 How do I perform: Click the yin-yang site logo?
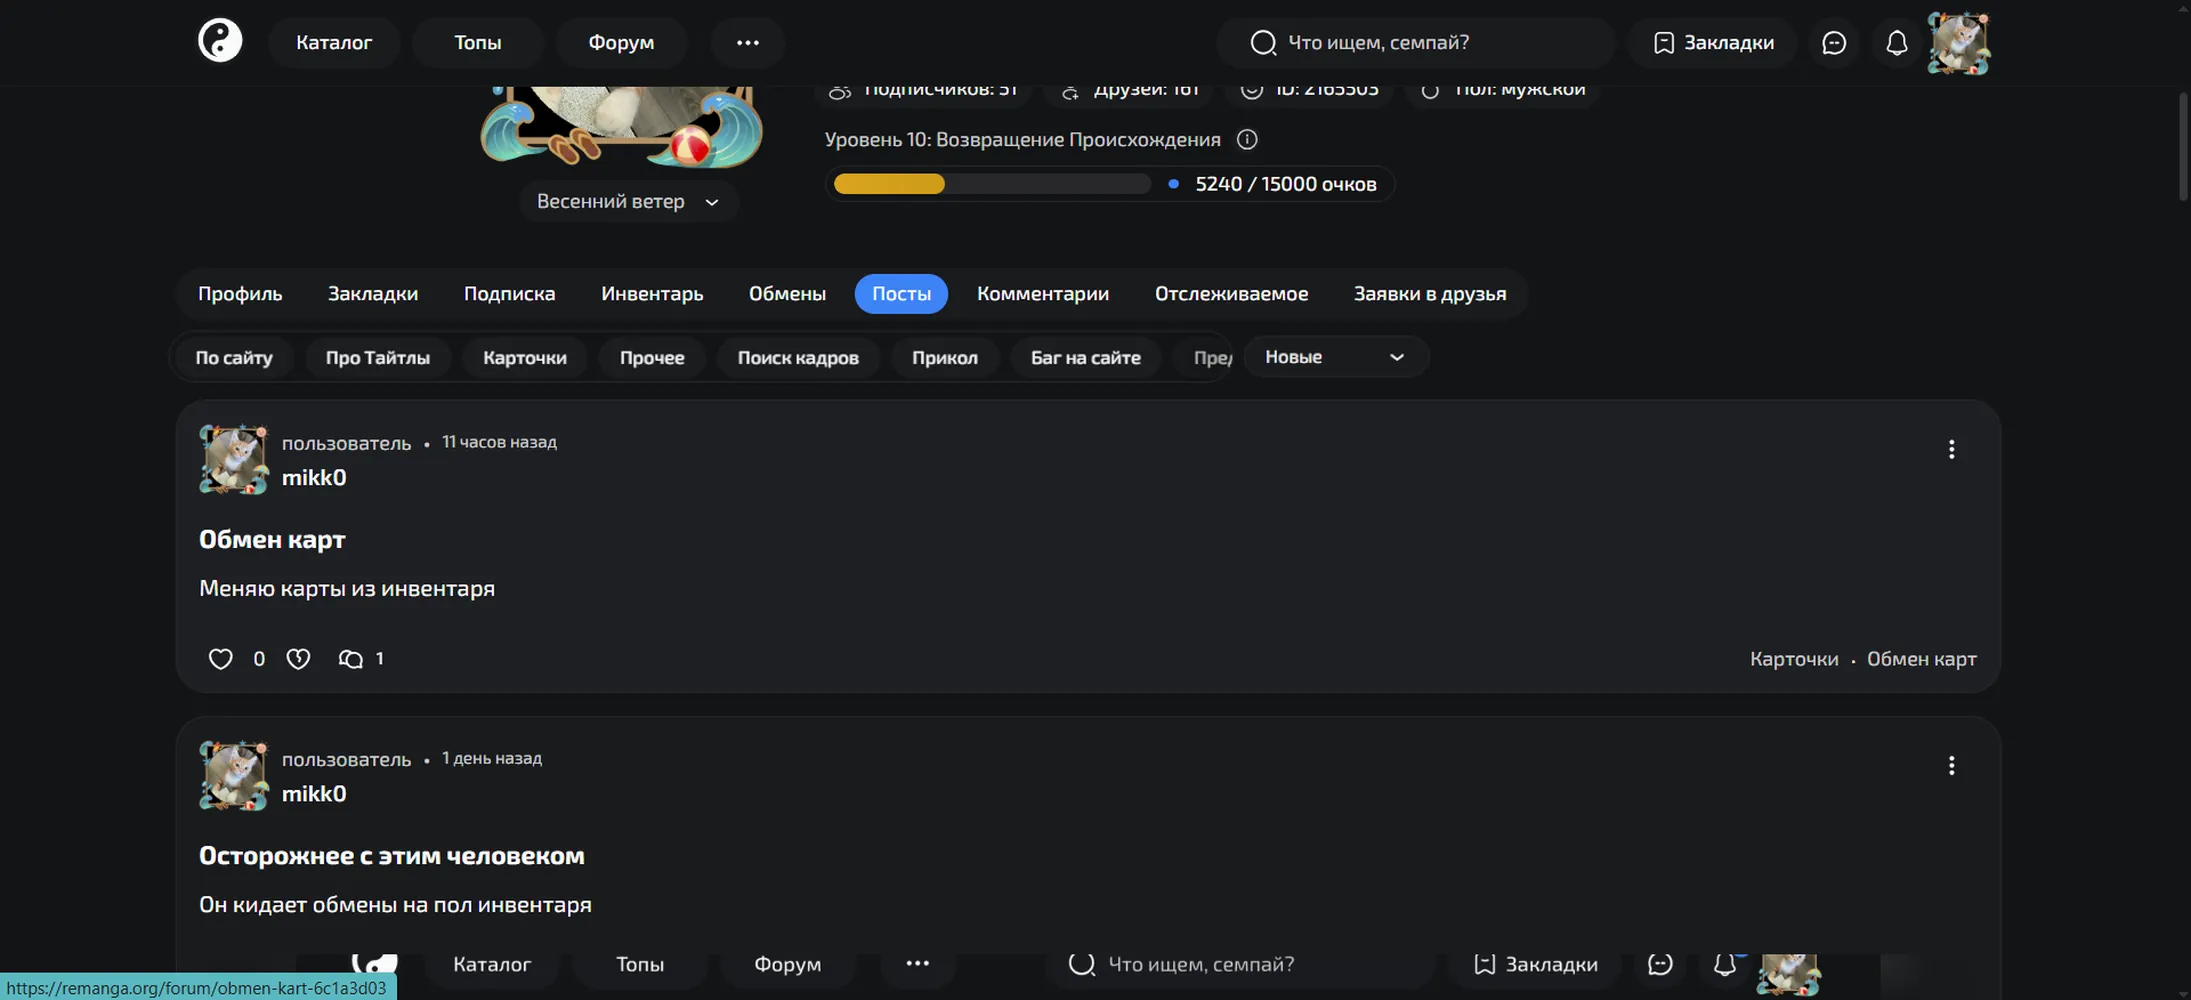(x=220, y=41)
